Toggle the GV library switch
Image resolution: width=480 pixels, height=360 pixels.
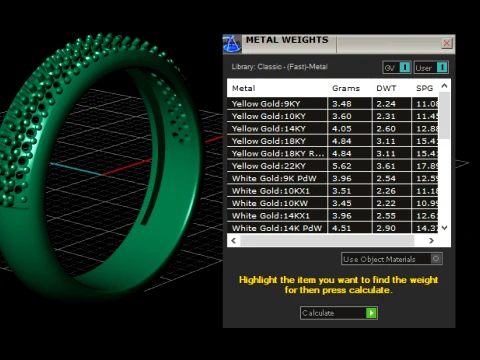397,68
